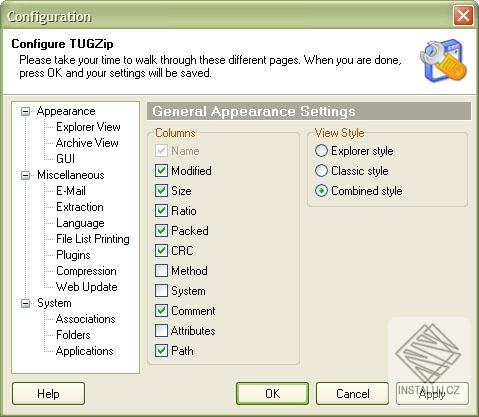Uncheck the Modified column checkbox
The image size is (479, 417).
(161, 171)
